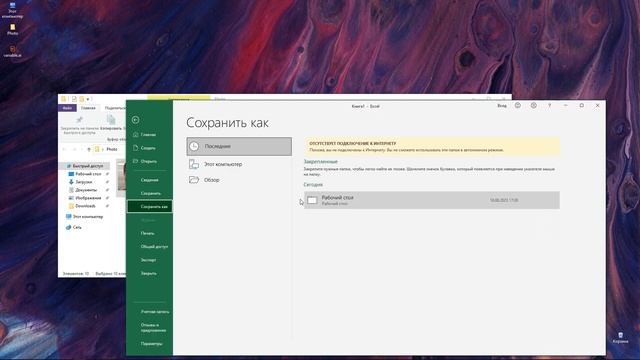This screenshot has height=360, width=640.
Task: Select Этот компьютер desktop icon
Action: (x=12, y=11)
